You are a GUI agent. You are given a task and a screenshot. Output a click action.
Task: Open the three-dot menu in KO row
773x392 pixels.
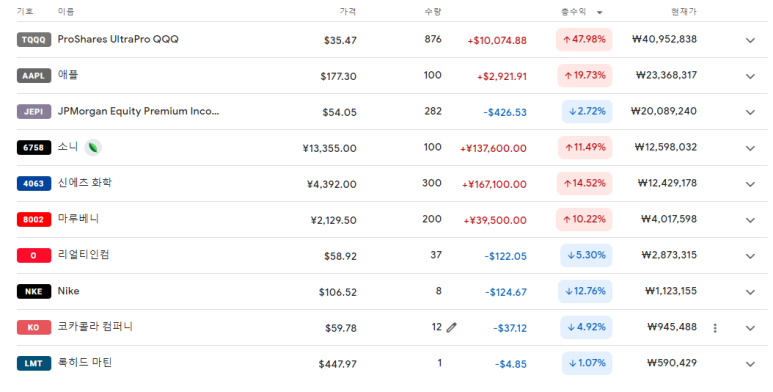[x=715, y=328]
